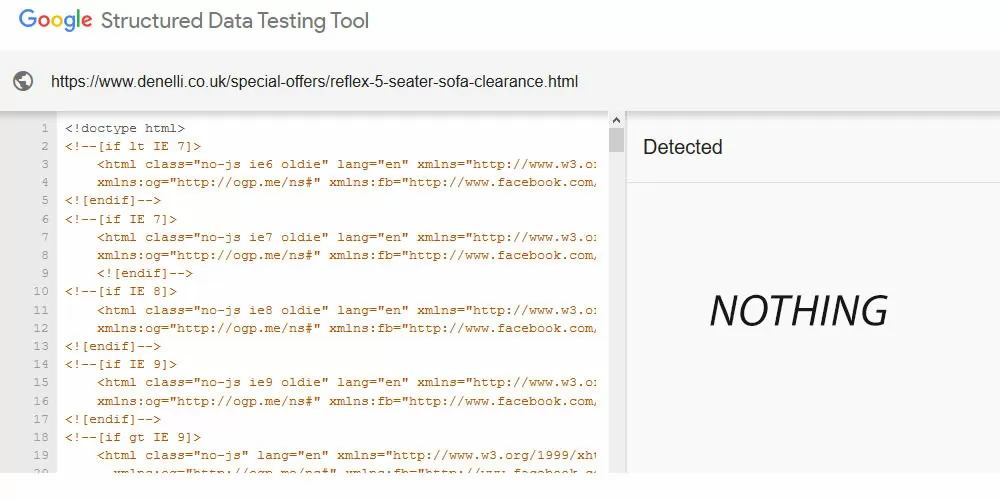Click the "if IE 7" conditional comment line
1000x500 pixels.
pyautogui.click(x=120, y=219)
